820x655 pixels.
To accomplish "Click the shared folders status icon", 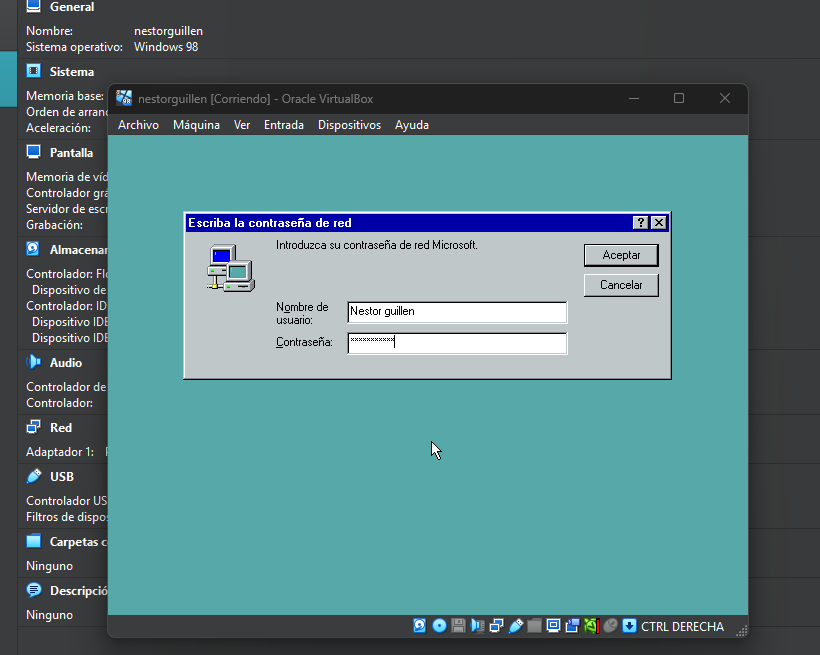I will point(534,626).
